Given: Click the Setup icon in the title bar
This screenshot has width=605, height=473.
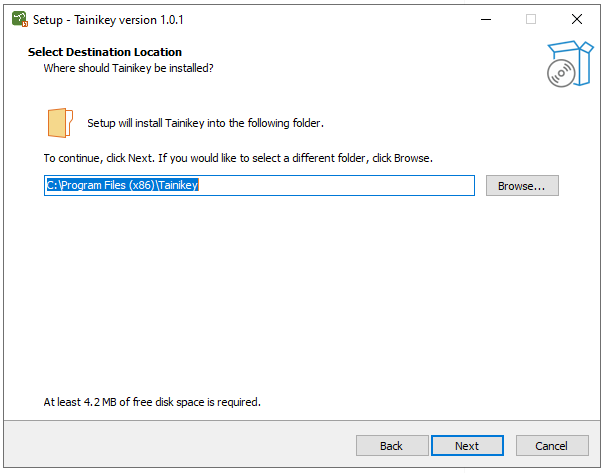Looking at the screenshot, I should tap(19, 19).
